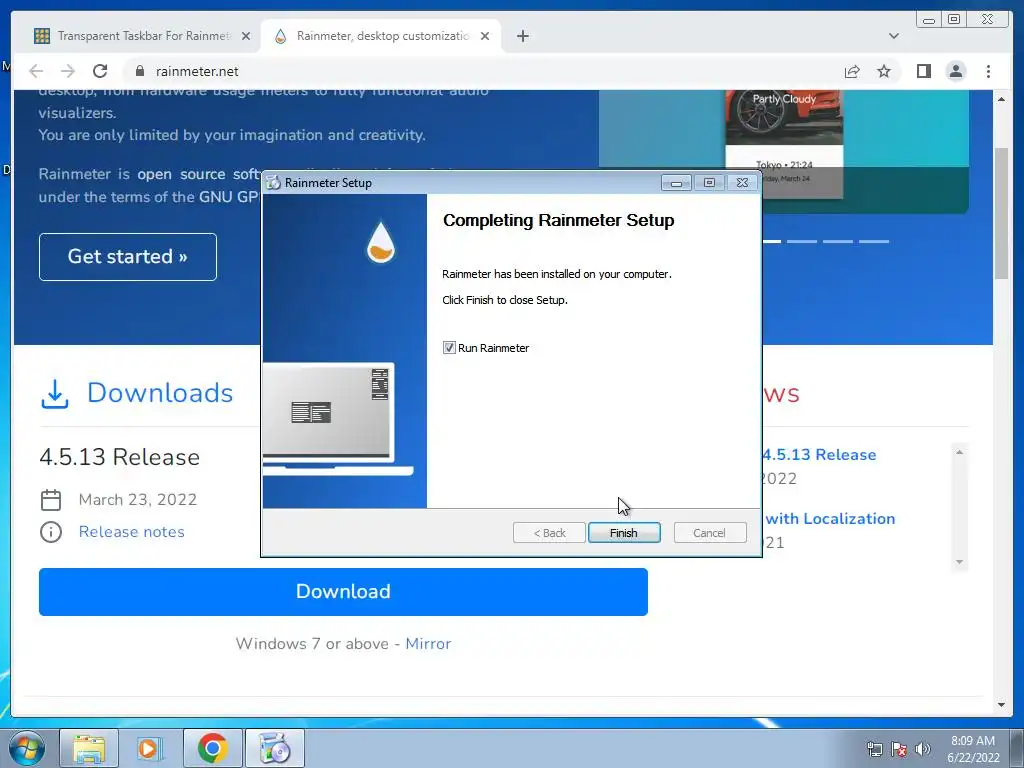The image size is (1024, 768).
Task: Click the Rainmeter Setup title bar icon
Action: [274, 182]
